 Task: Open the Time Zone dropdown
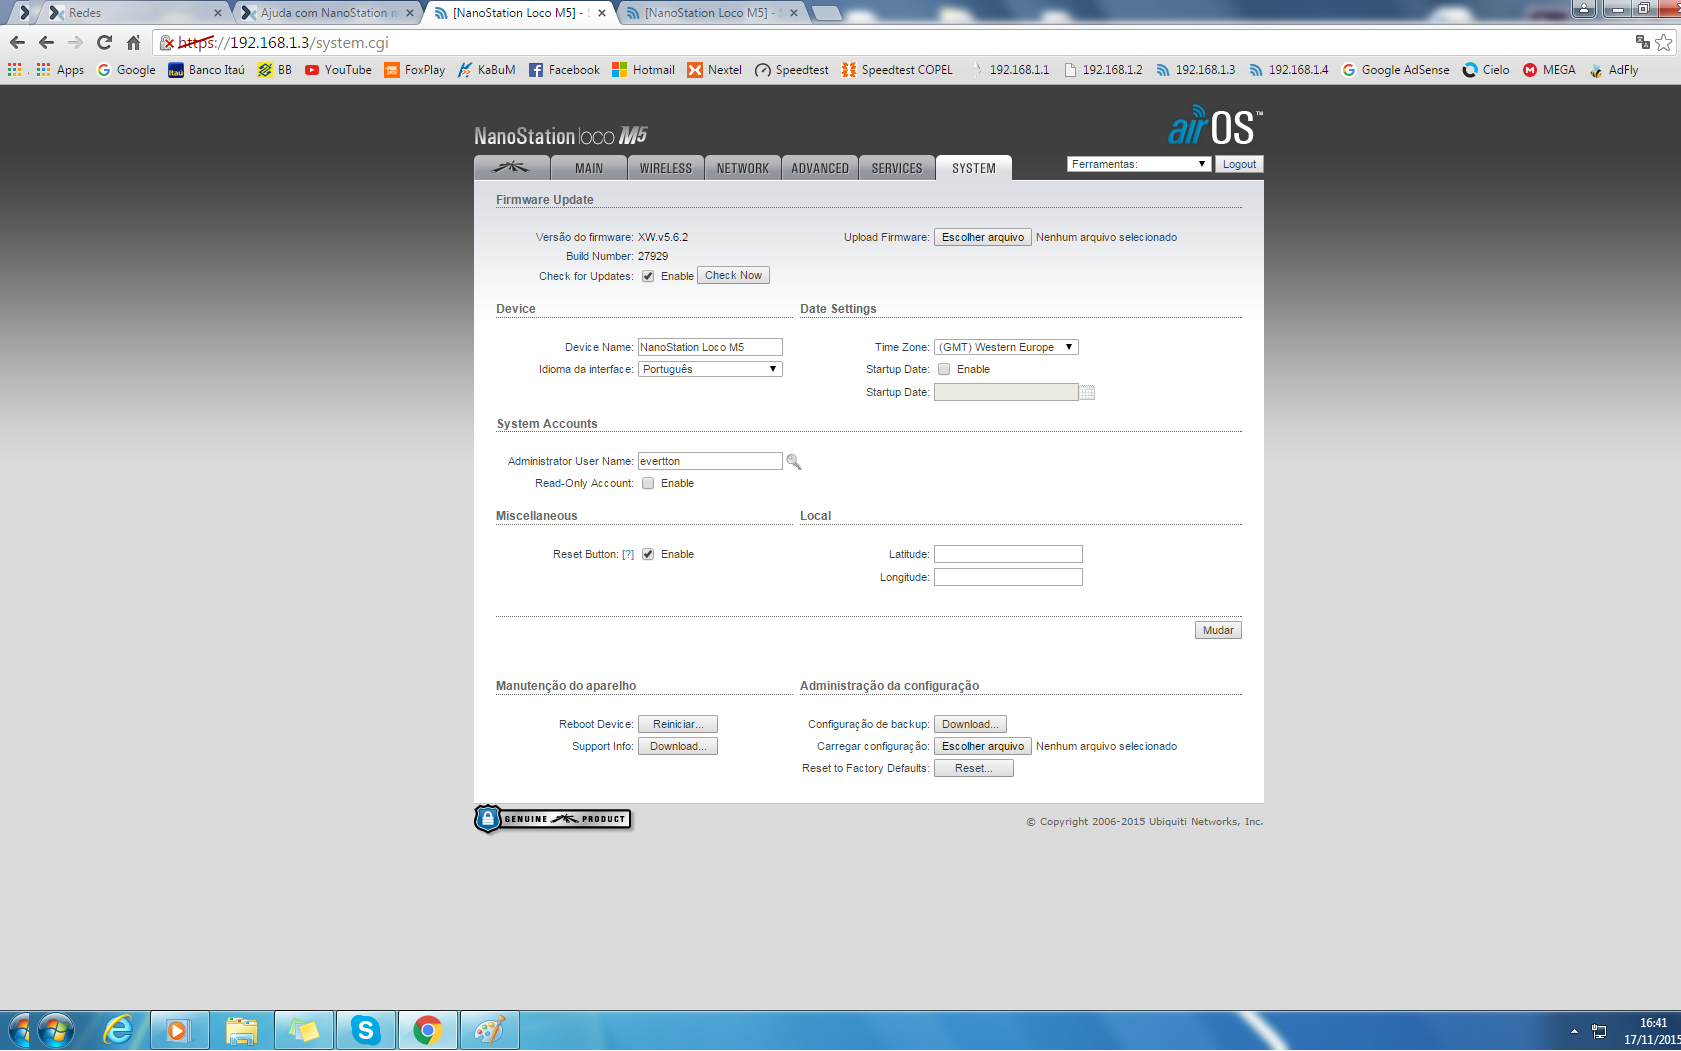(1006, 347)
